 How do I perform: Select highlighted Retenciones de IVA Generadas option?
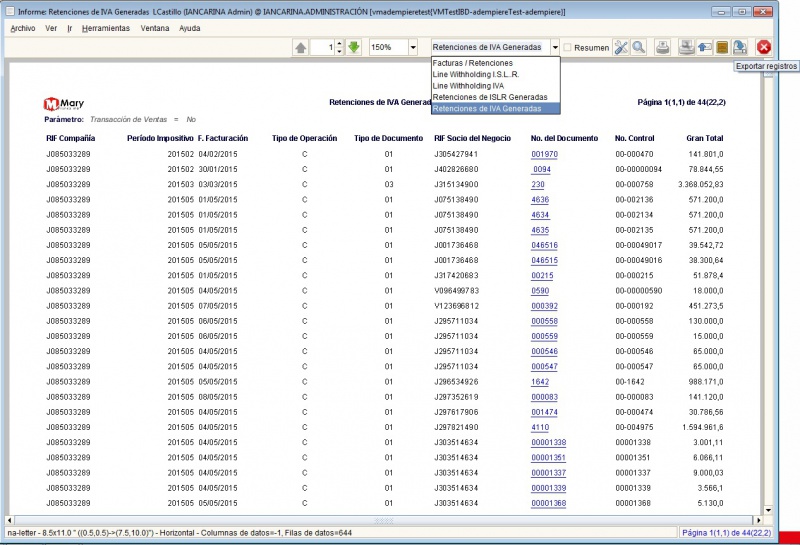click(x=495, y=108)
